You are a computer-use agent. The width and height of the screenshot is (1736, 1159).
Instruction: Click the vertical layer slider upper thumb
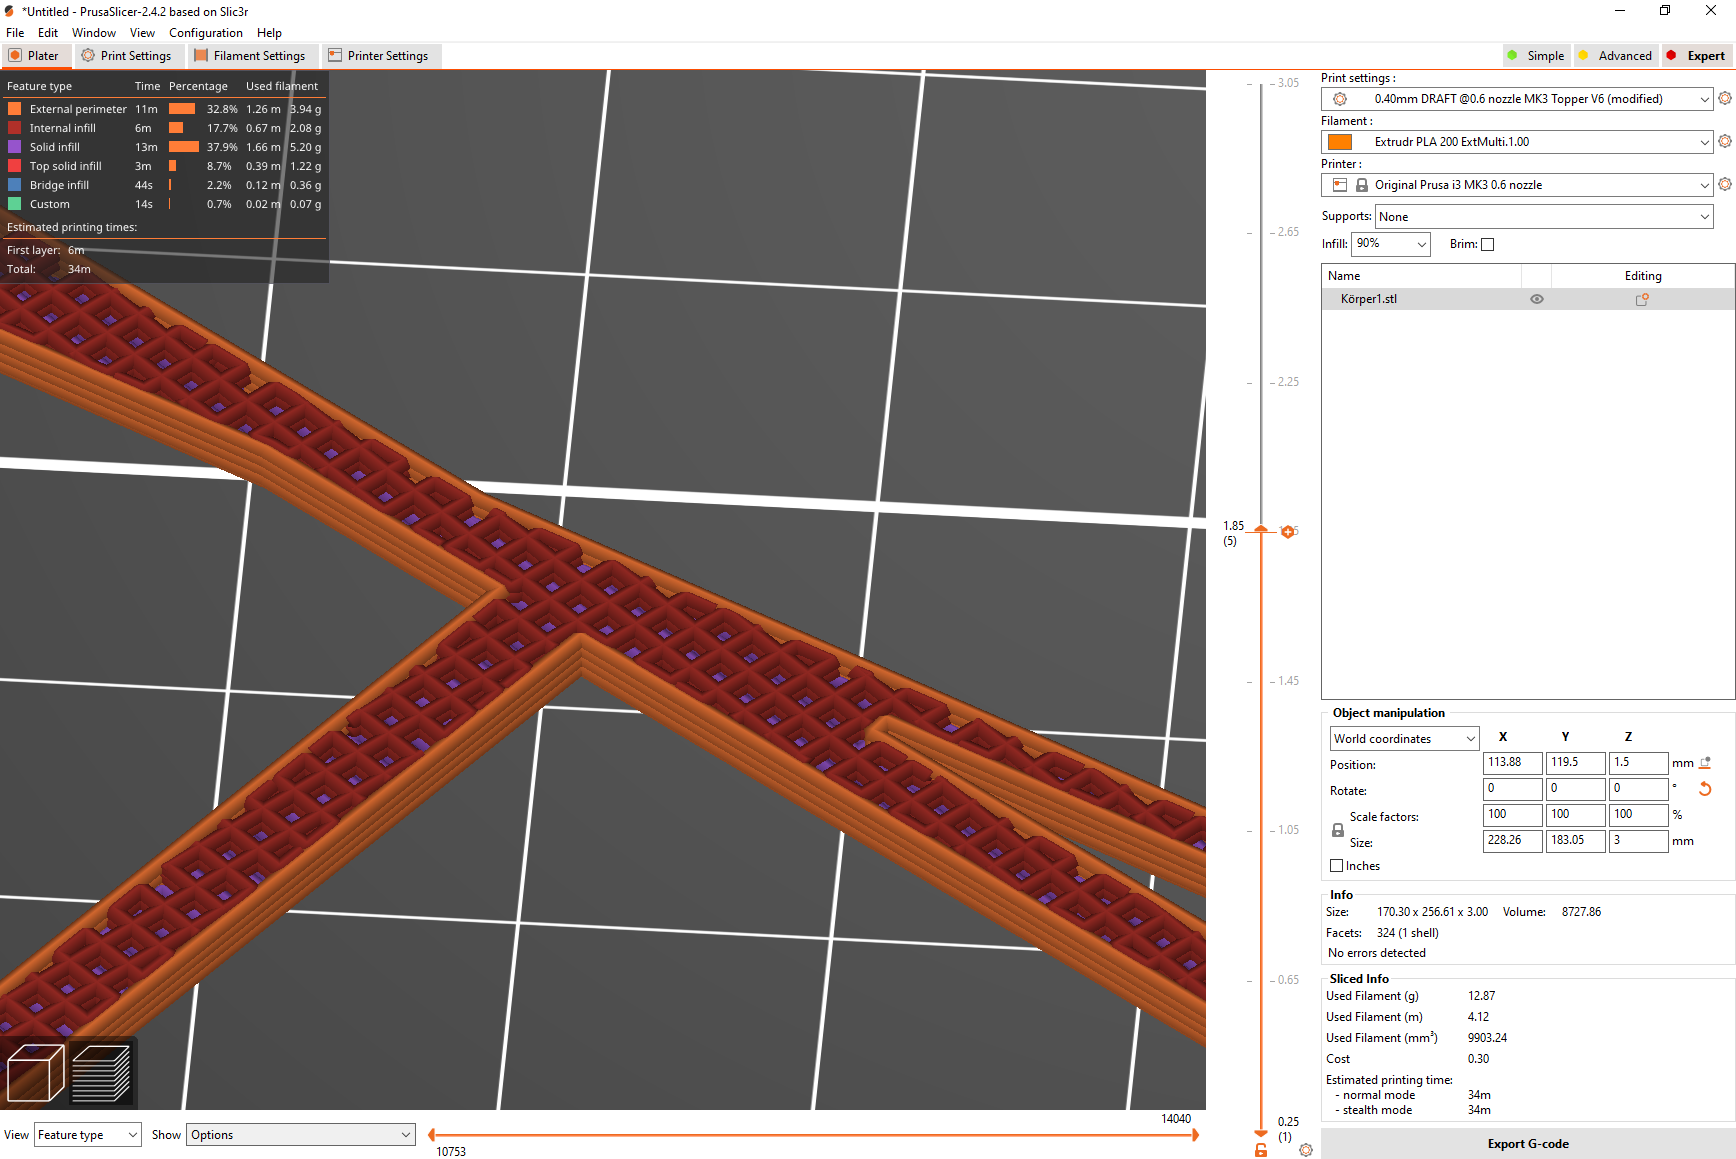(x=1261, y=529)
